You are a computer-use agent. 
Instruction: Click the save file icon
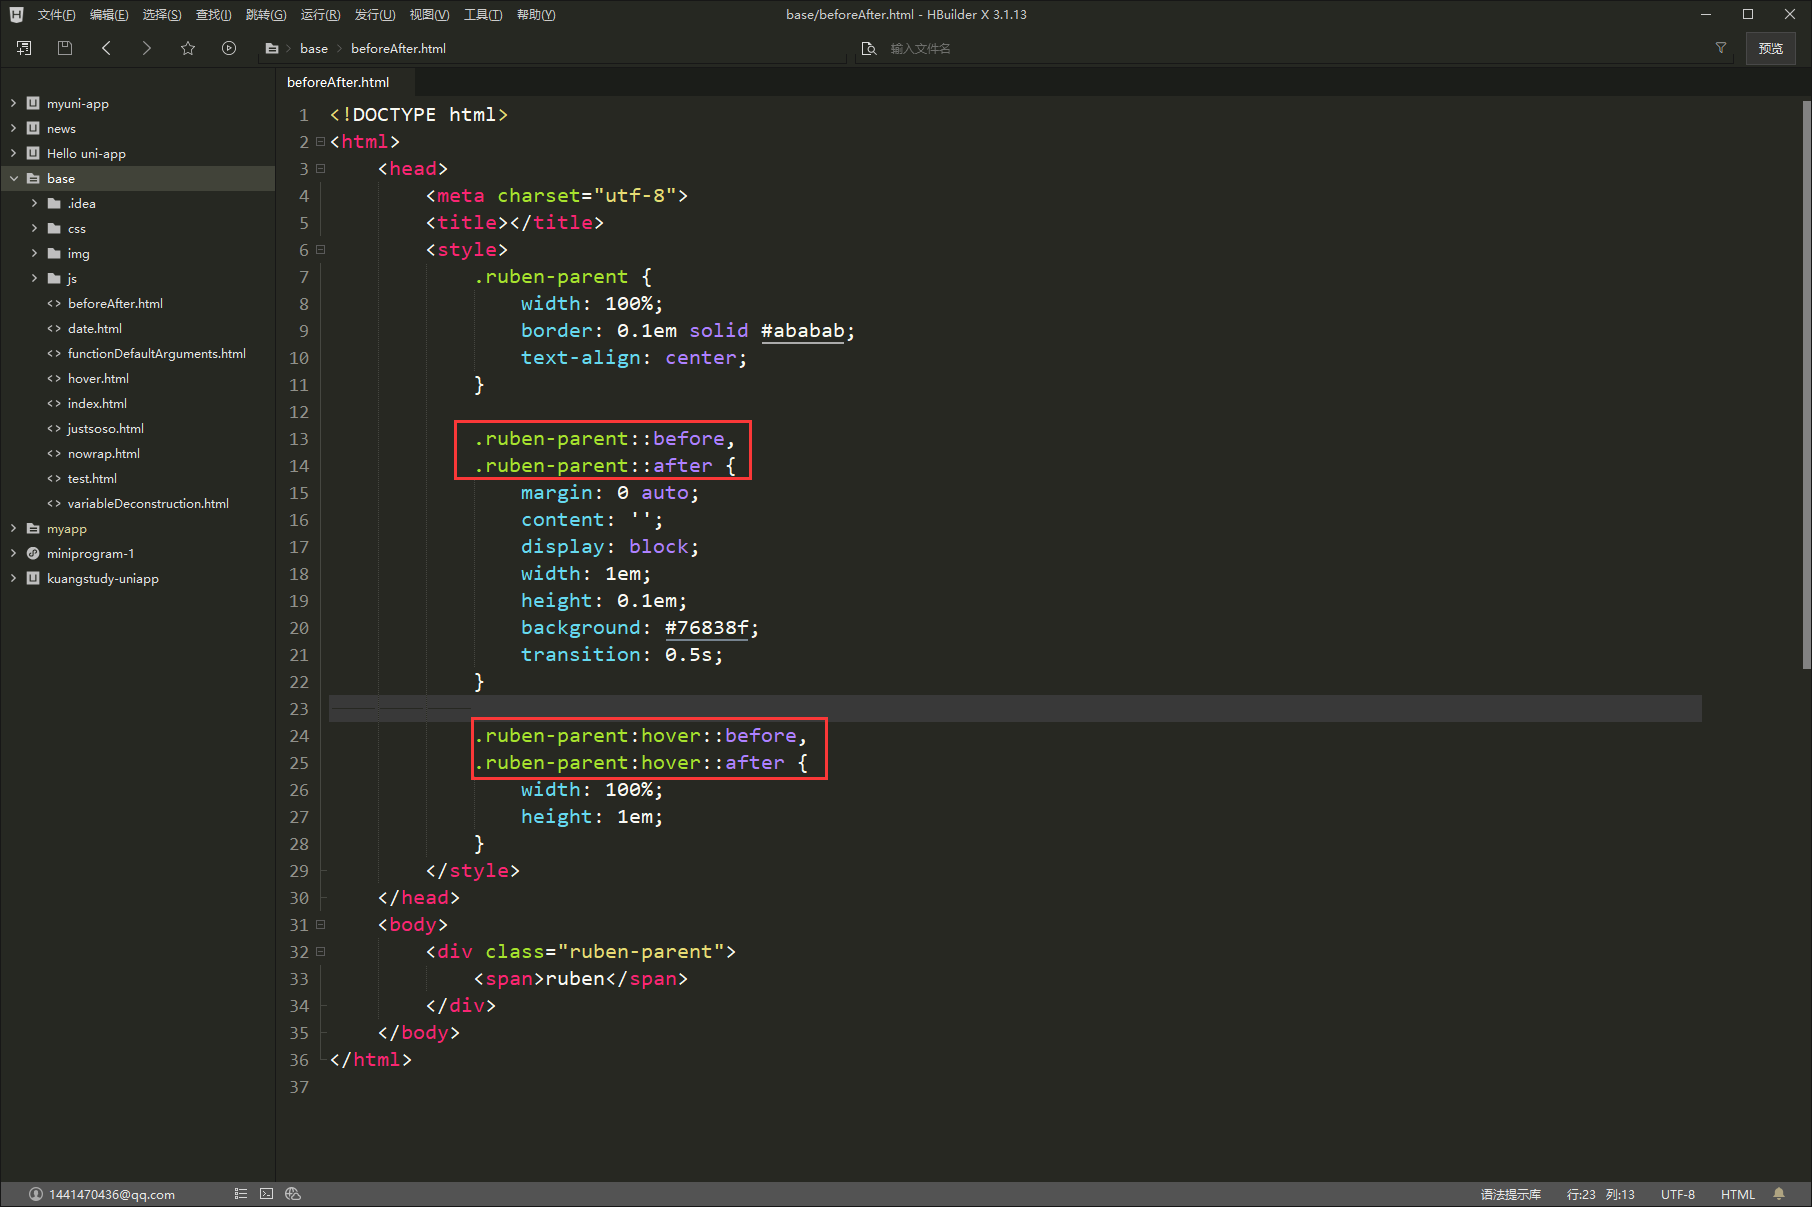coord(65,48)
